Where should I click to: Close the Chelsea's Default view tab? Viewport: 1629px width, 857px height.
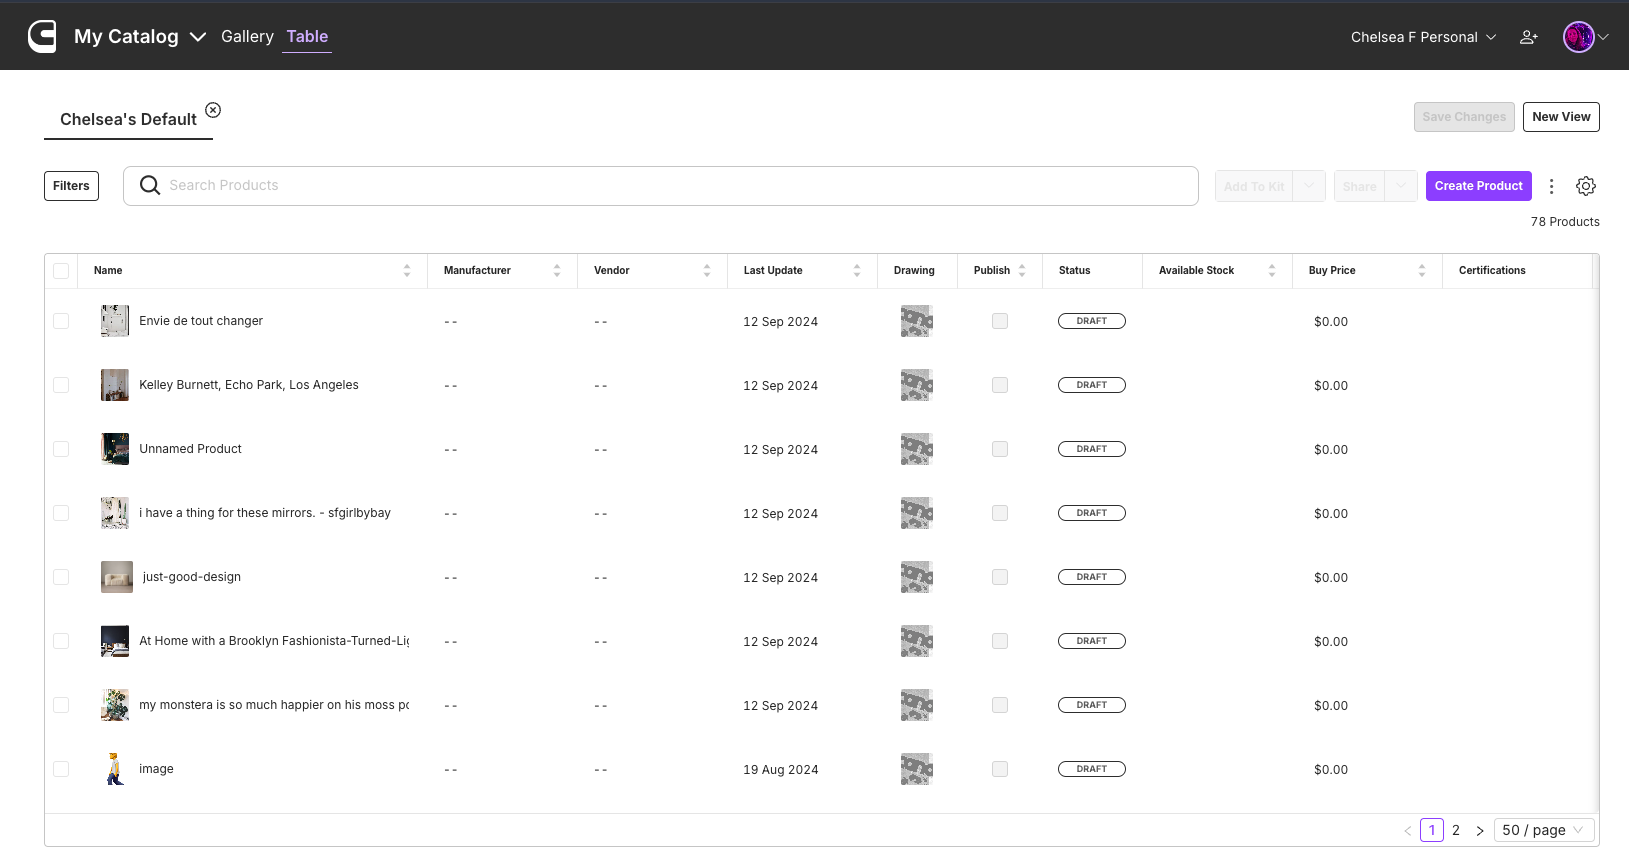coord(213,110)
